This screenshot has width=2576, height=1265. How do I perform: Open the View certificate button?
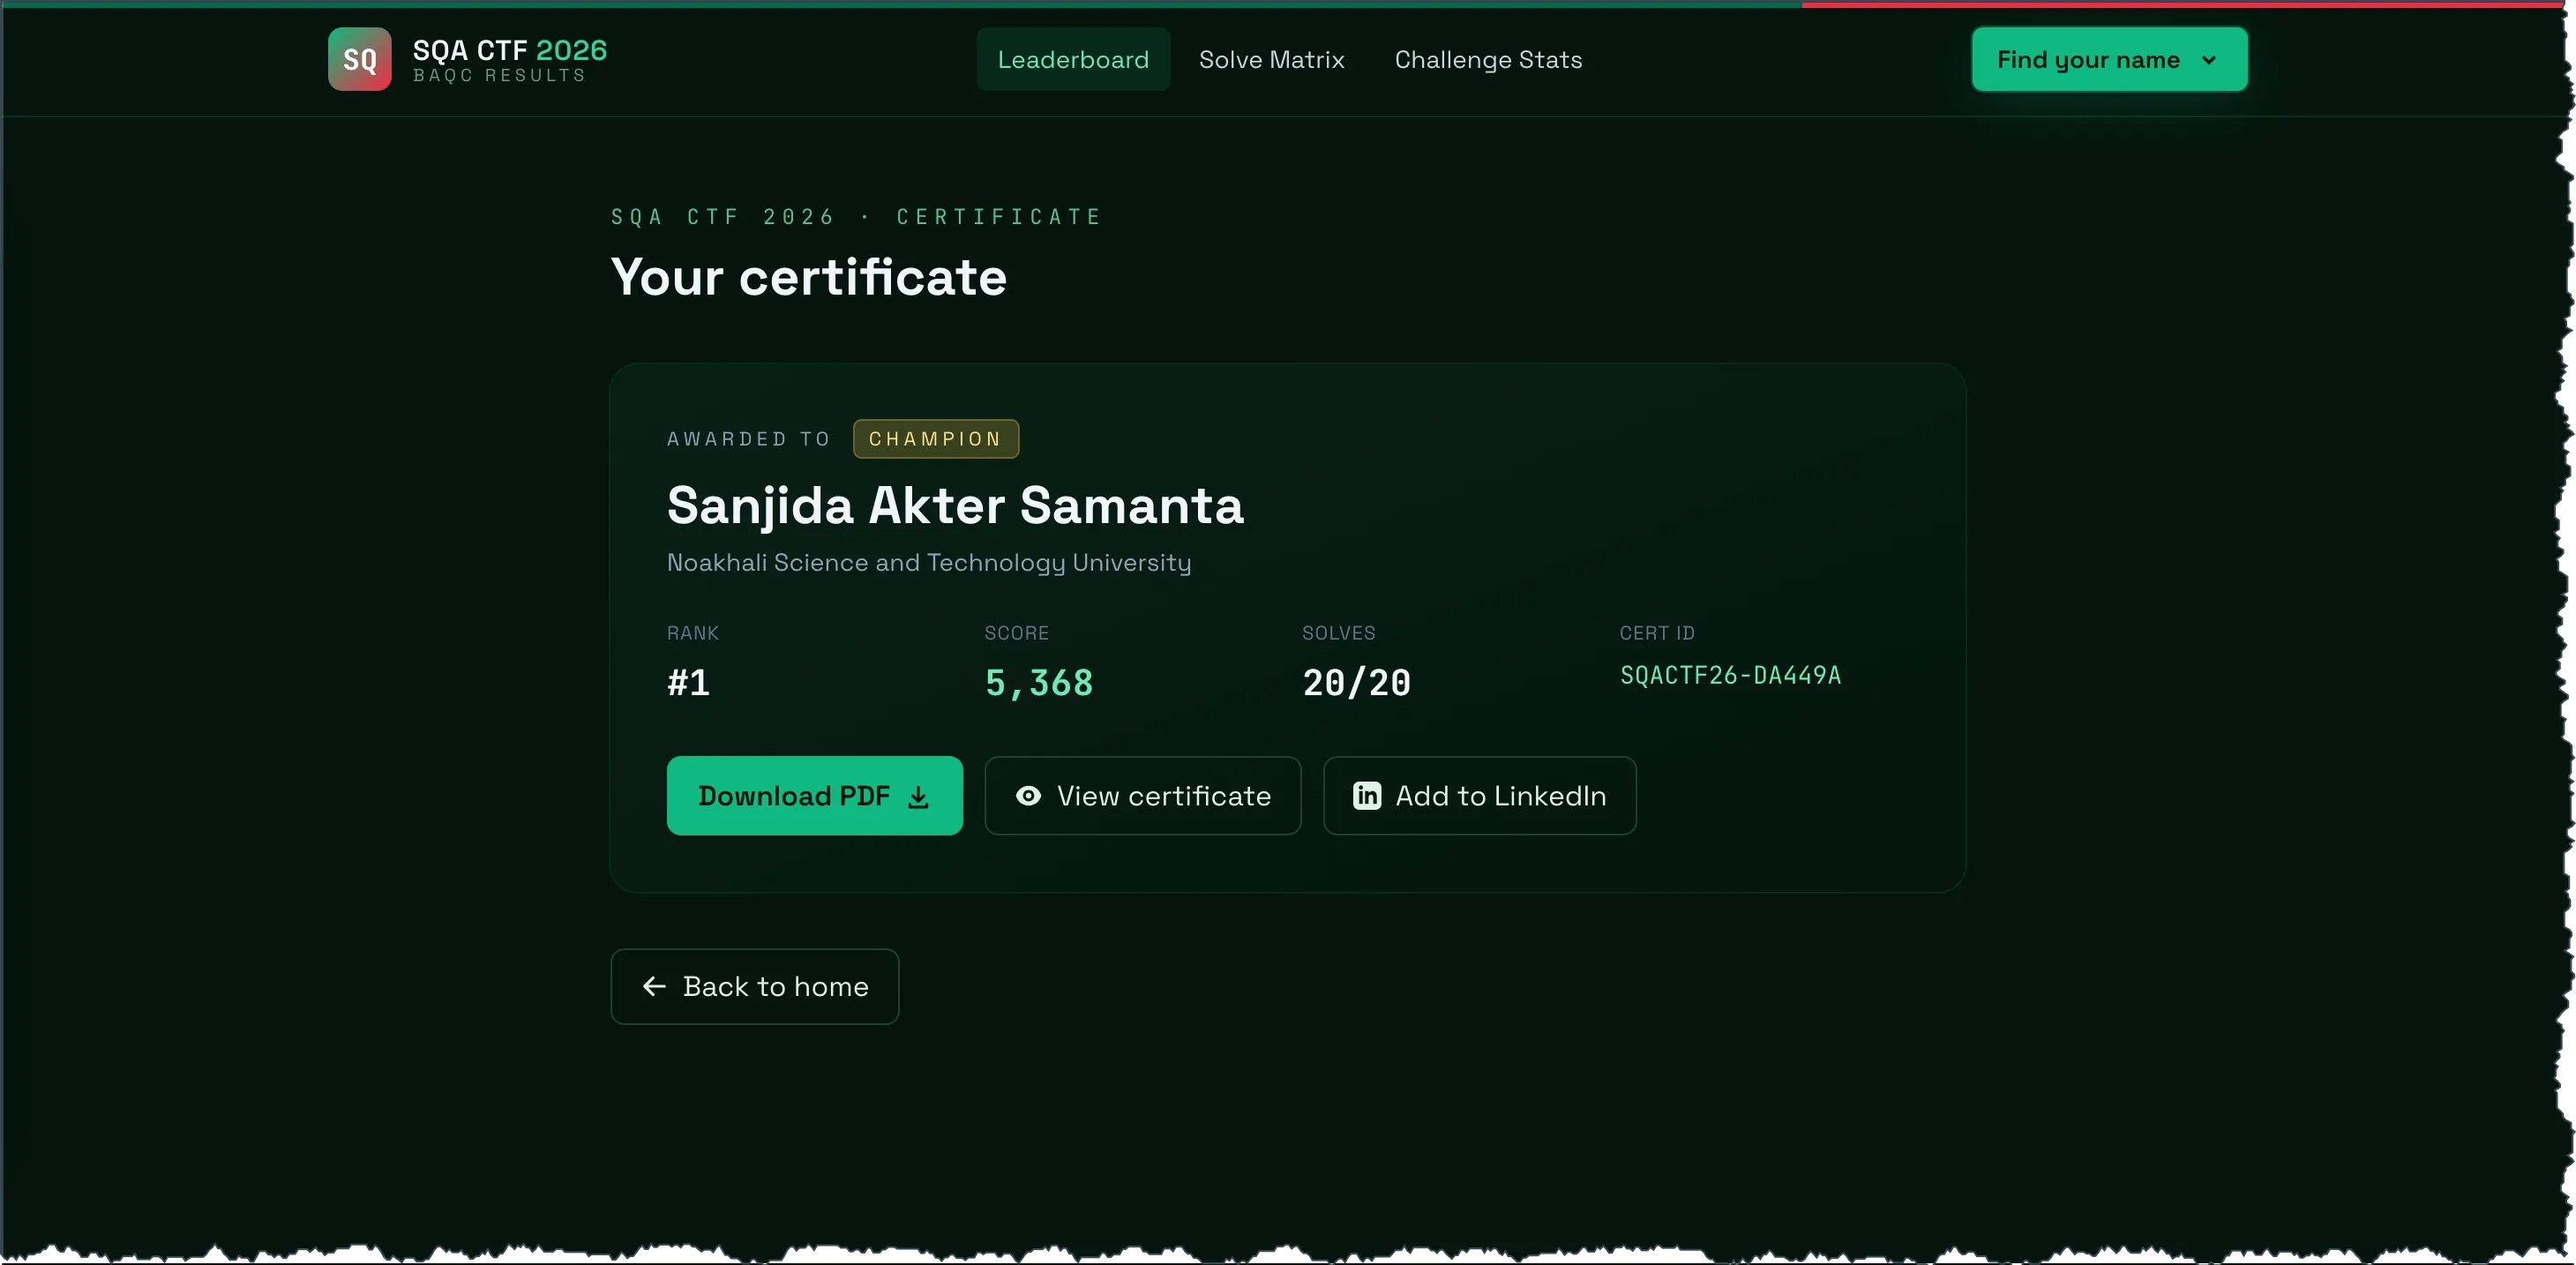[x=1142, y=796]
